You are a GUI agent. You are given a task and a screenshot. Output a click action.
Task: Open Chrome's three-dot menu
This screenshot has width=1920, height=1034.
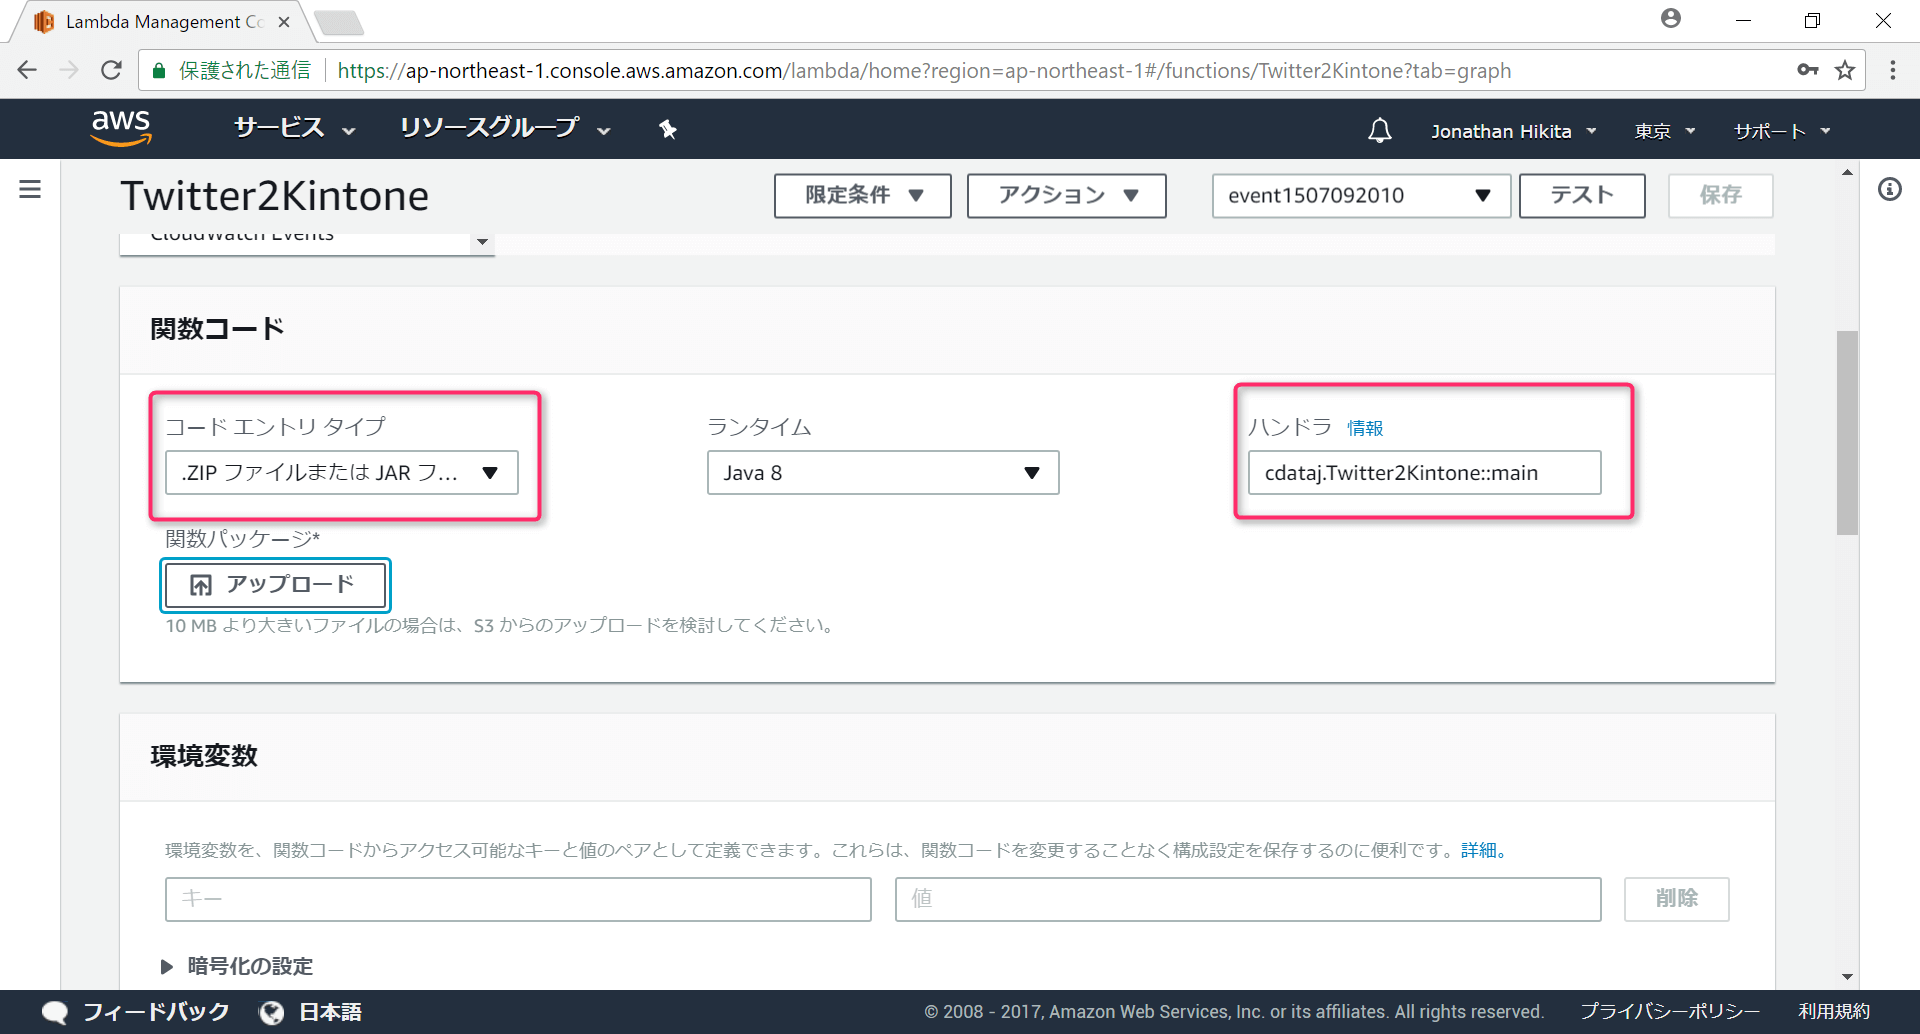[x=1892, y=70]
